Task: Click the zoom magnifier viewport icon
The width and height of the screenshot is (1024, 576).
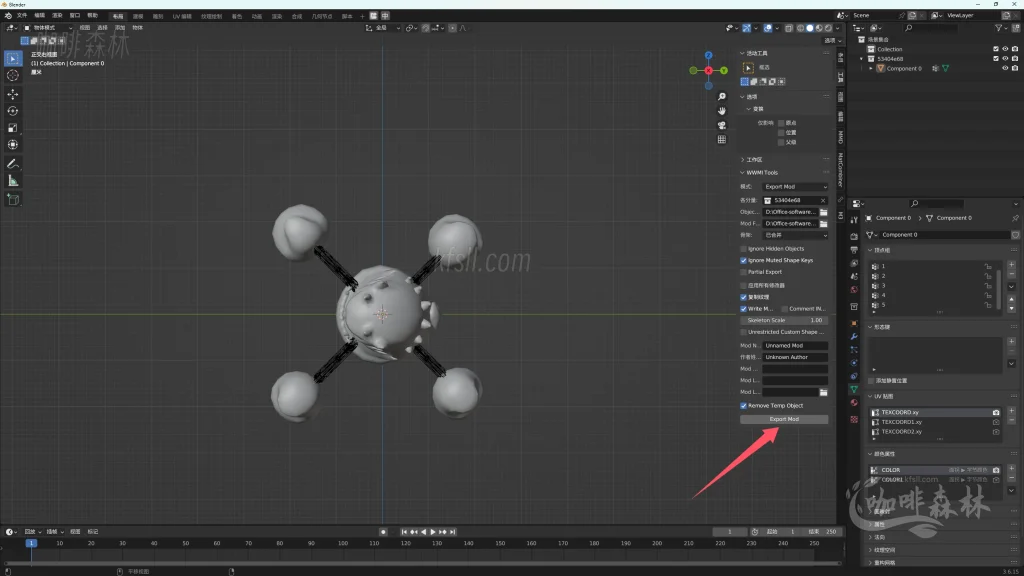Action: 722,97
